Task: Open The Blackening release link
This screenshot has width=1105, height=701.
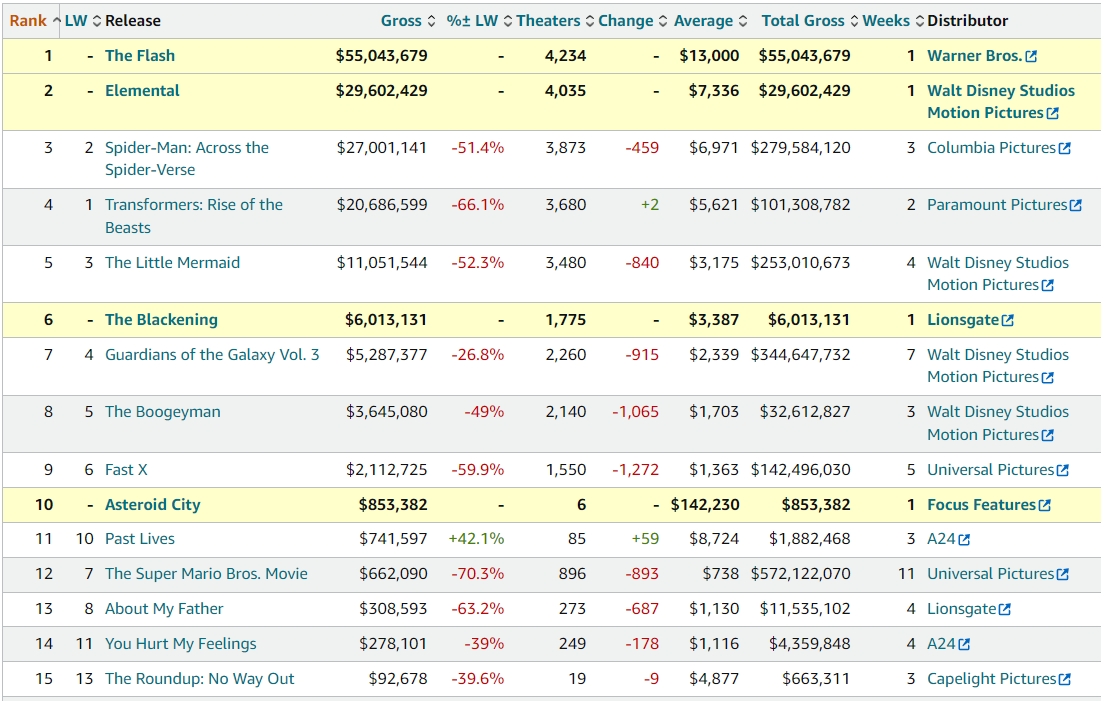Action: (x=161, y=320)
